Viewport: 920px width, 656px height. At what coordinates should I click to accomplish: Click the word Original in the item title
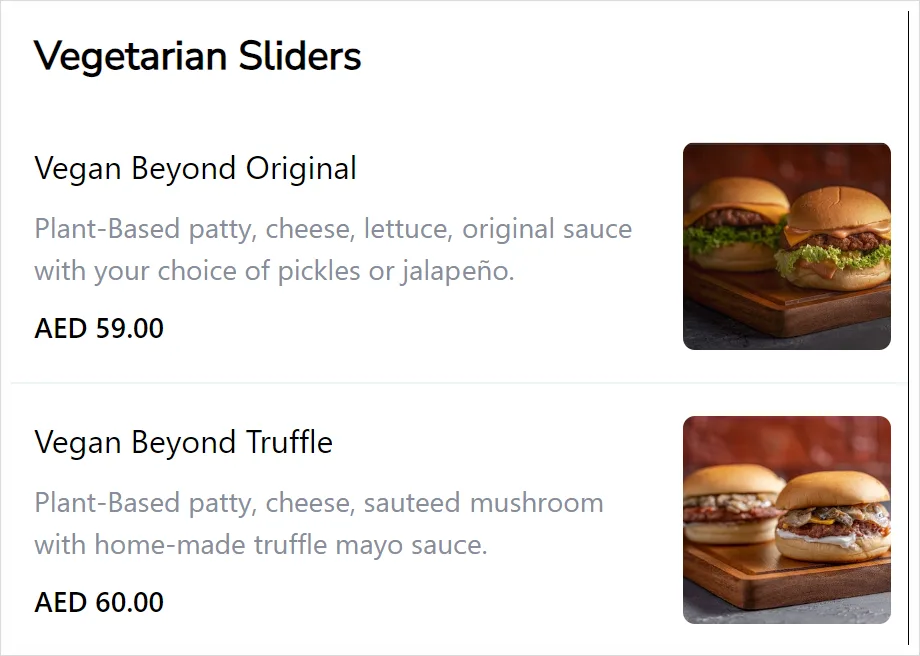(301, 169)
